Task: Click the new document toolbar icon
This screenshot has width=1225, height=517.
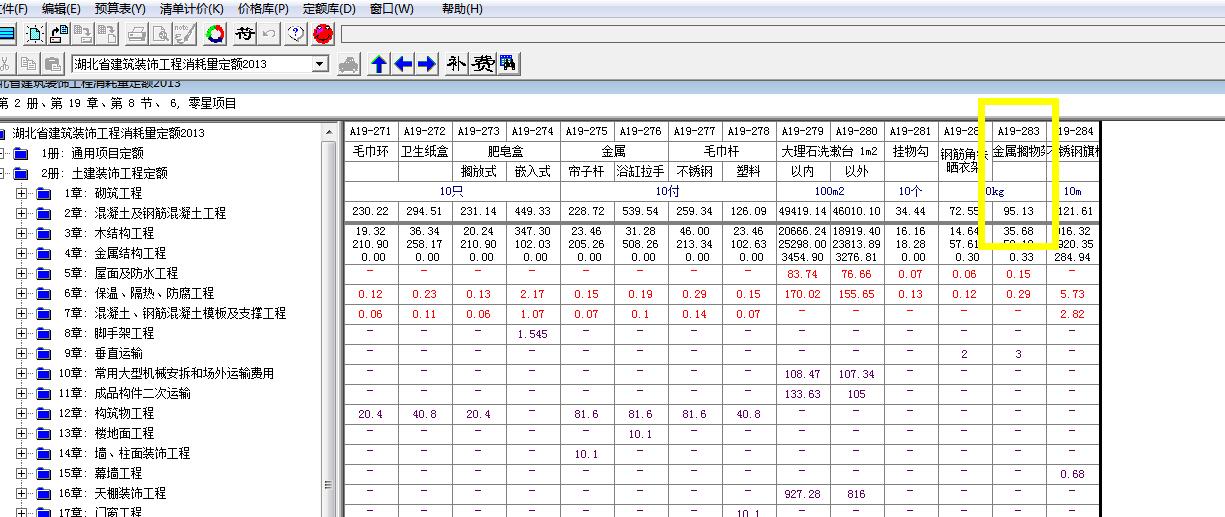Action: tap(35, 33)
